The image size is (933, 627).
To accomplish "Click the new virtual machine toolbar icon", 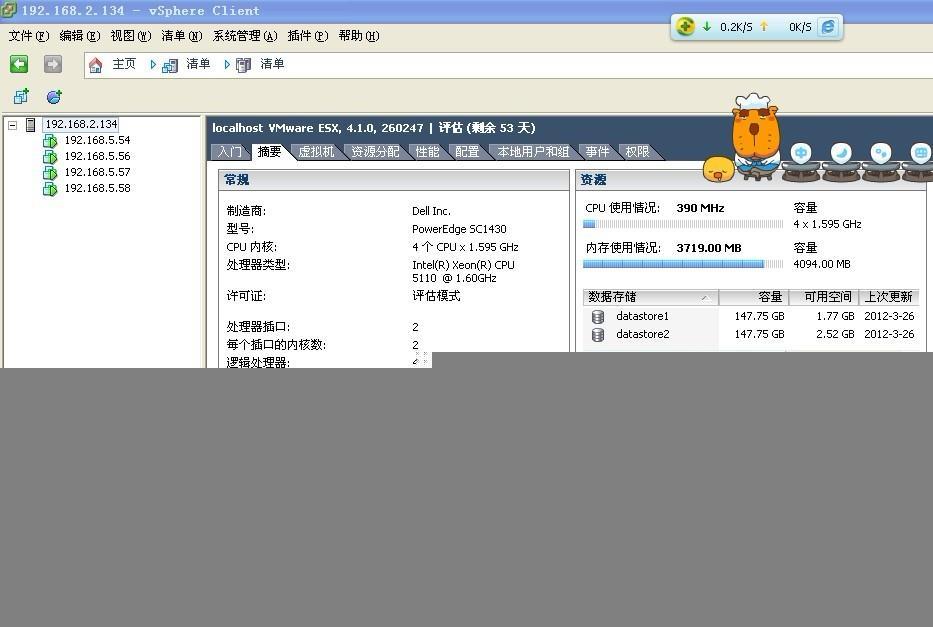I will (21, 96).
